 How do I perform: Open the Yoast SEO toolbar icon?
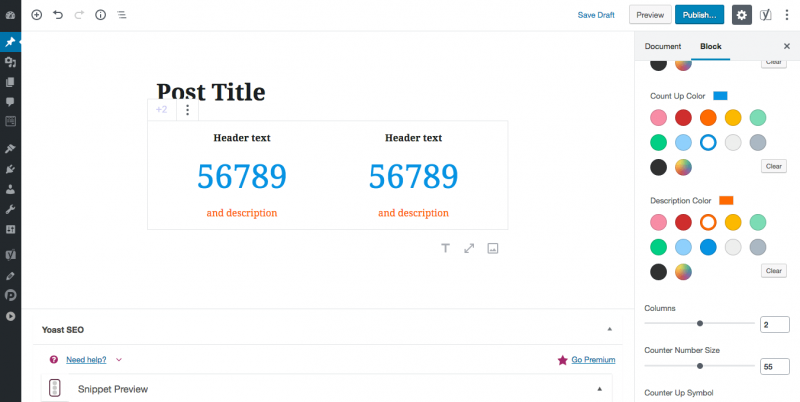point(765,15)
